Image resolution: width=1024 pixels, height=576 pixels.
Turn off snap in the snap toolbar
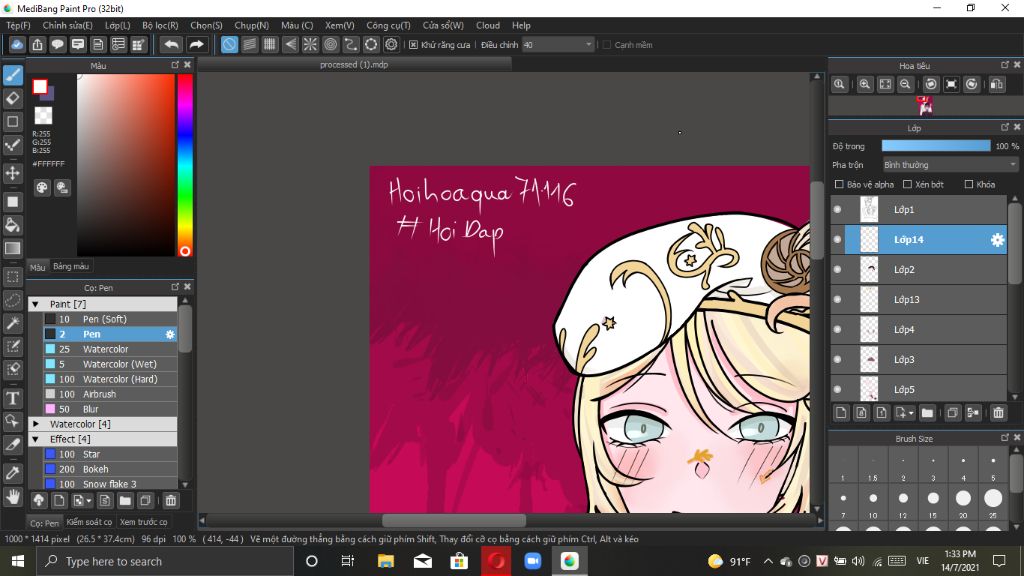[229, 44]
